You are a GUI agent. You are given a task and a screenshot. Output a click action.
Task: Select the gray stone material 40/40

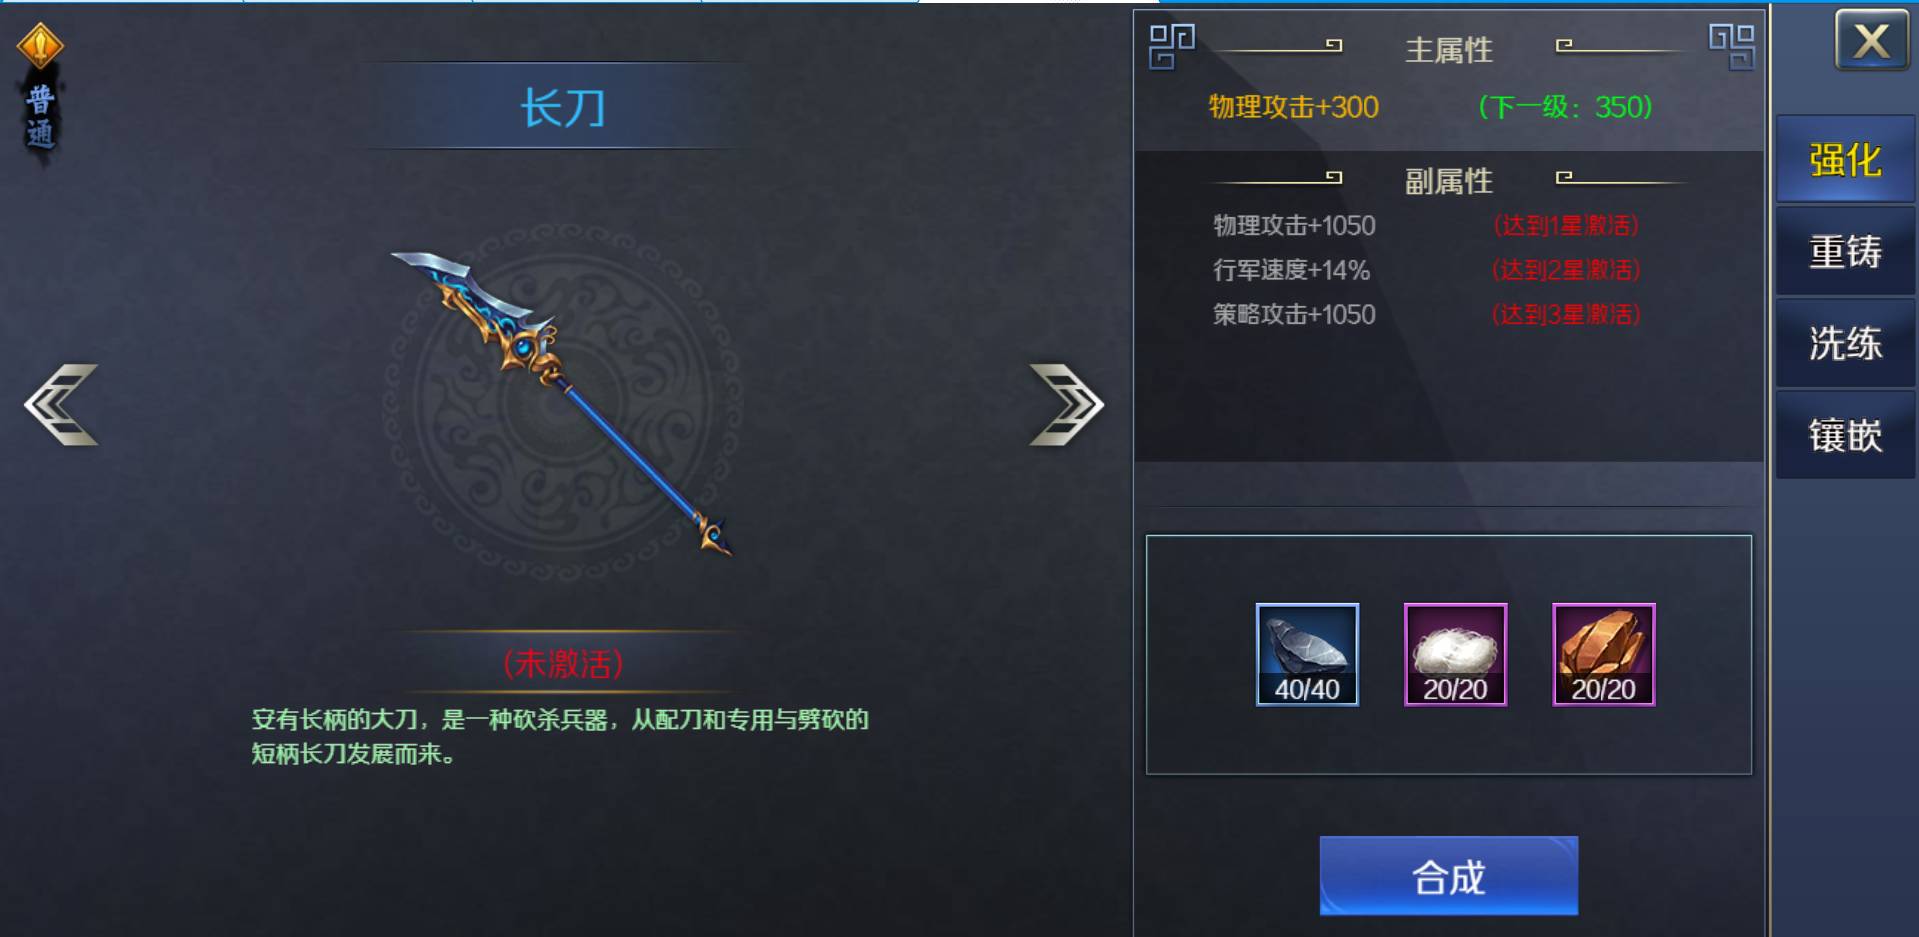click(x=1307, y=655)
